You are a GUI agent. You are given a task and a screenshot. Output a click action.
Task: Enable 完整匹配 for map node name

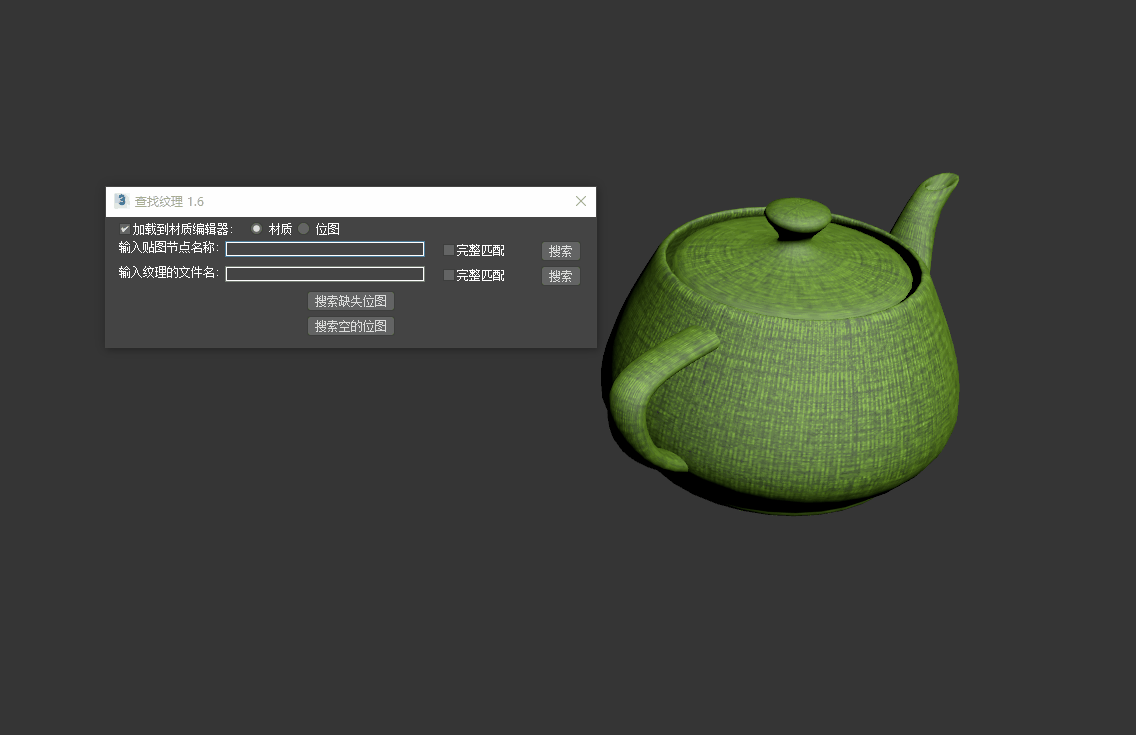click(448, 250)
